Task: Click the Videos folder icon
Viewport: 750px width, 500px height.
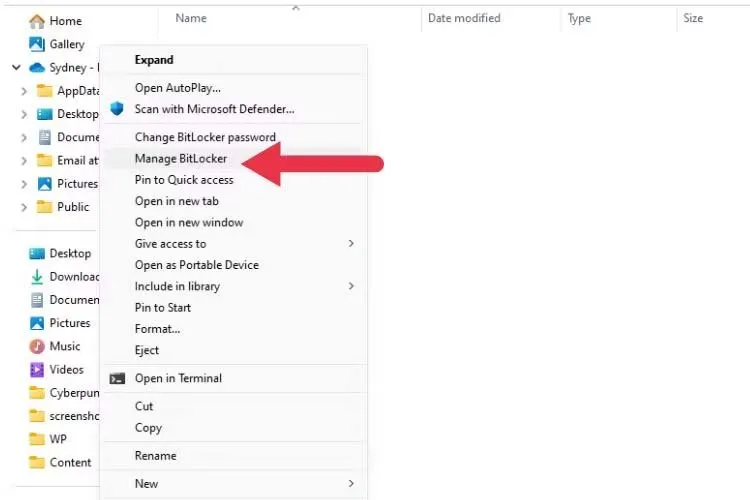Action: 37,369
